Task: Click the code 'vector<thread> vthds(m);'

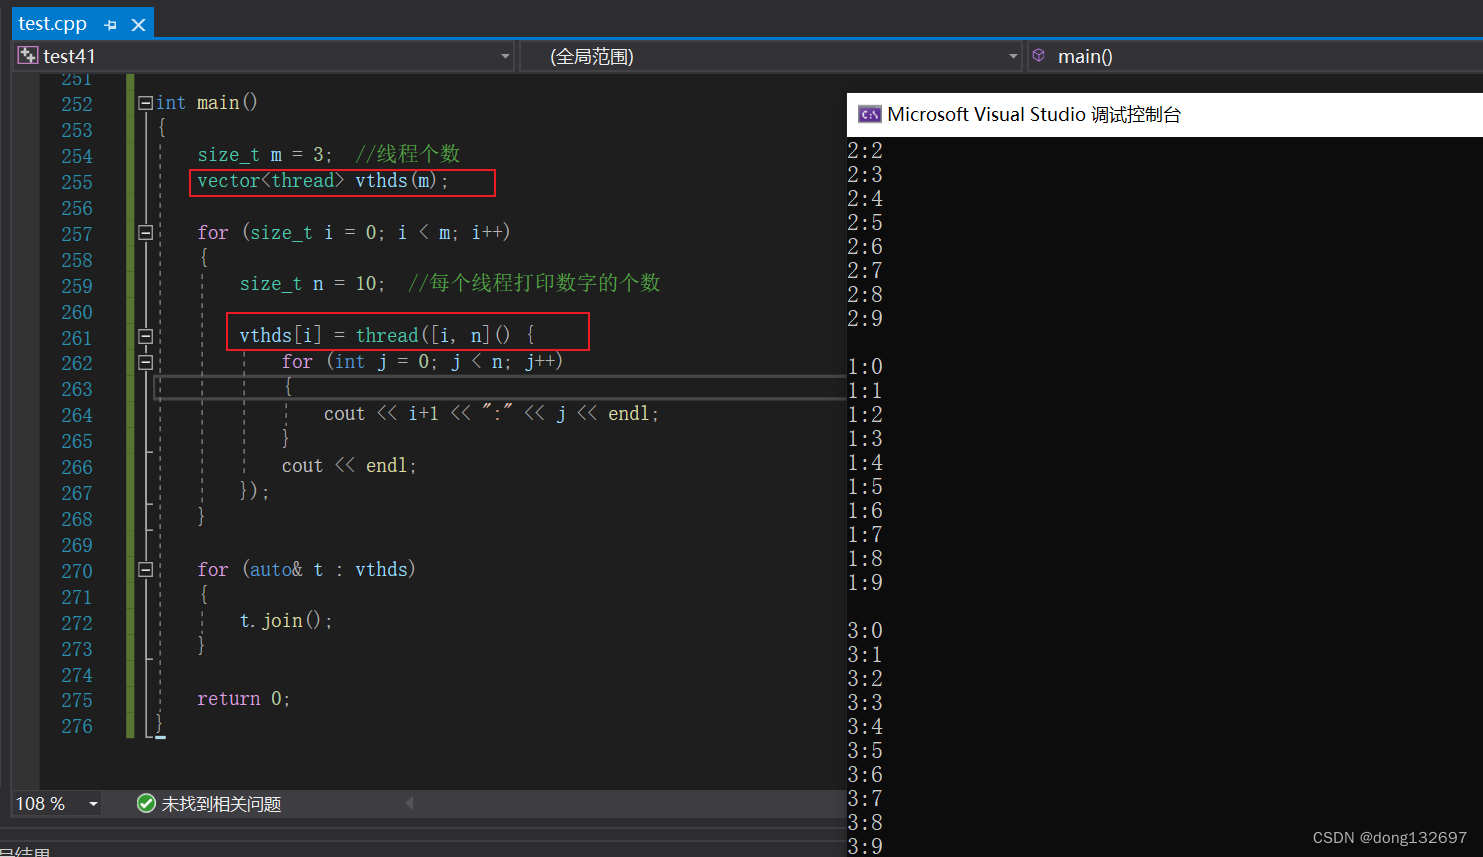Action: pos(323,181)
